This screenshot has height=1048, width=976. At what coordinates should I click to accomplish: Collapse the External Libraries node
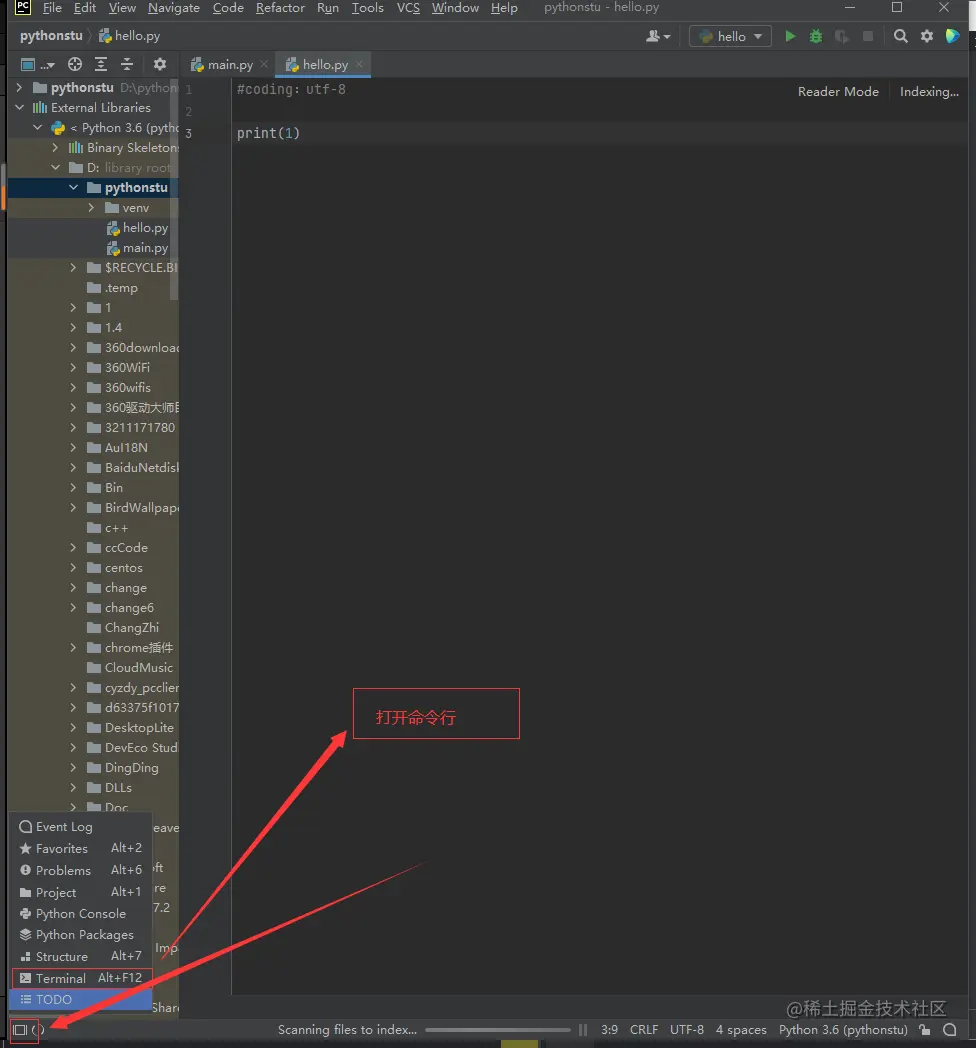19,108
